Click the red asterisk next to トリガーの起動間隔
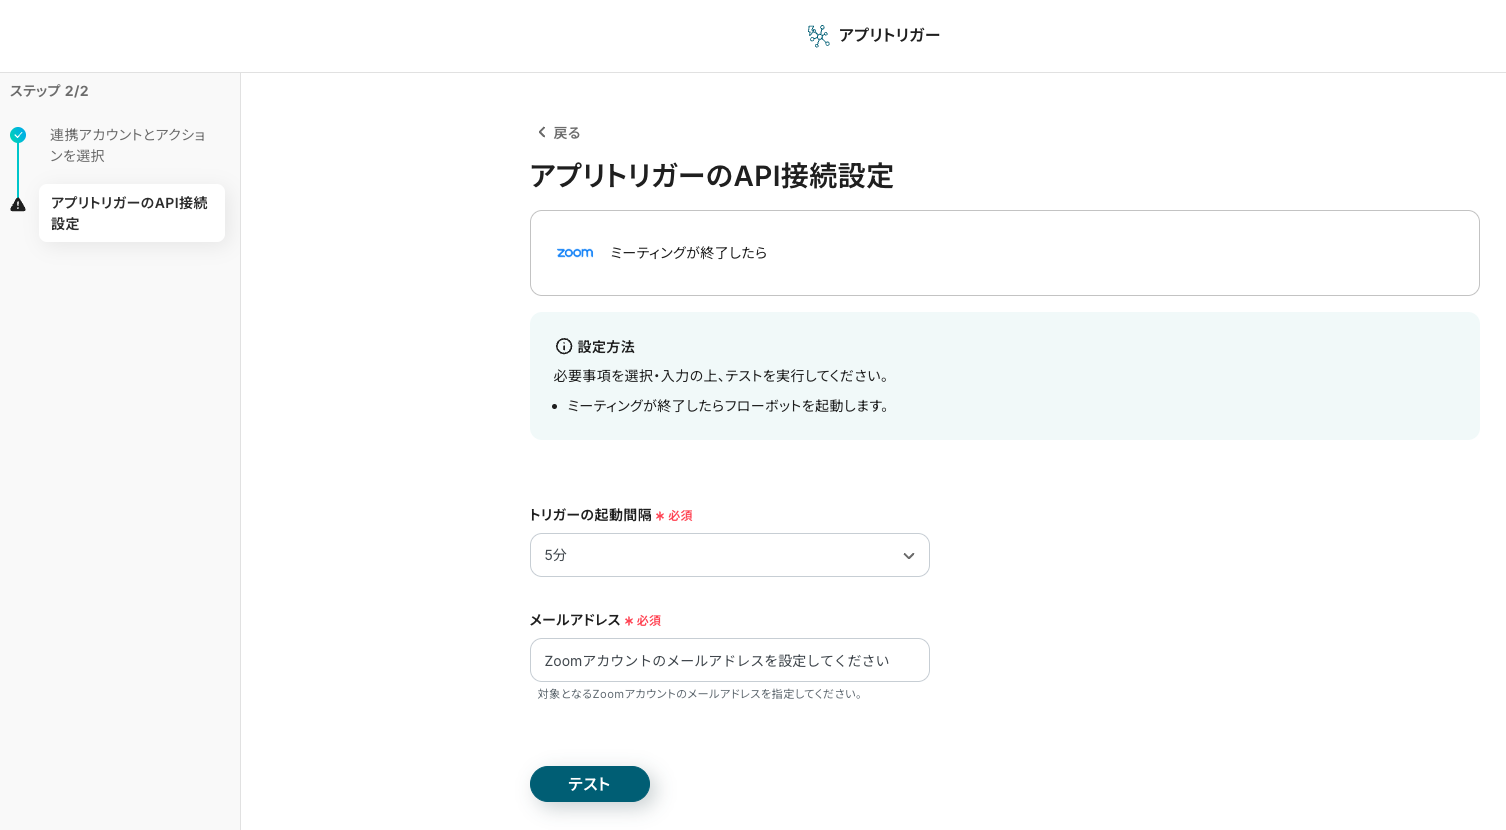1506x830 pixels. tap(660, 516)
